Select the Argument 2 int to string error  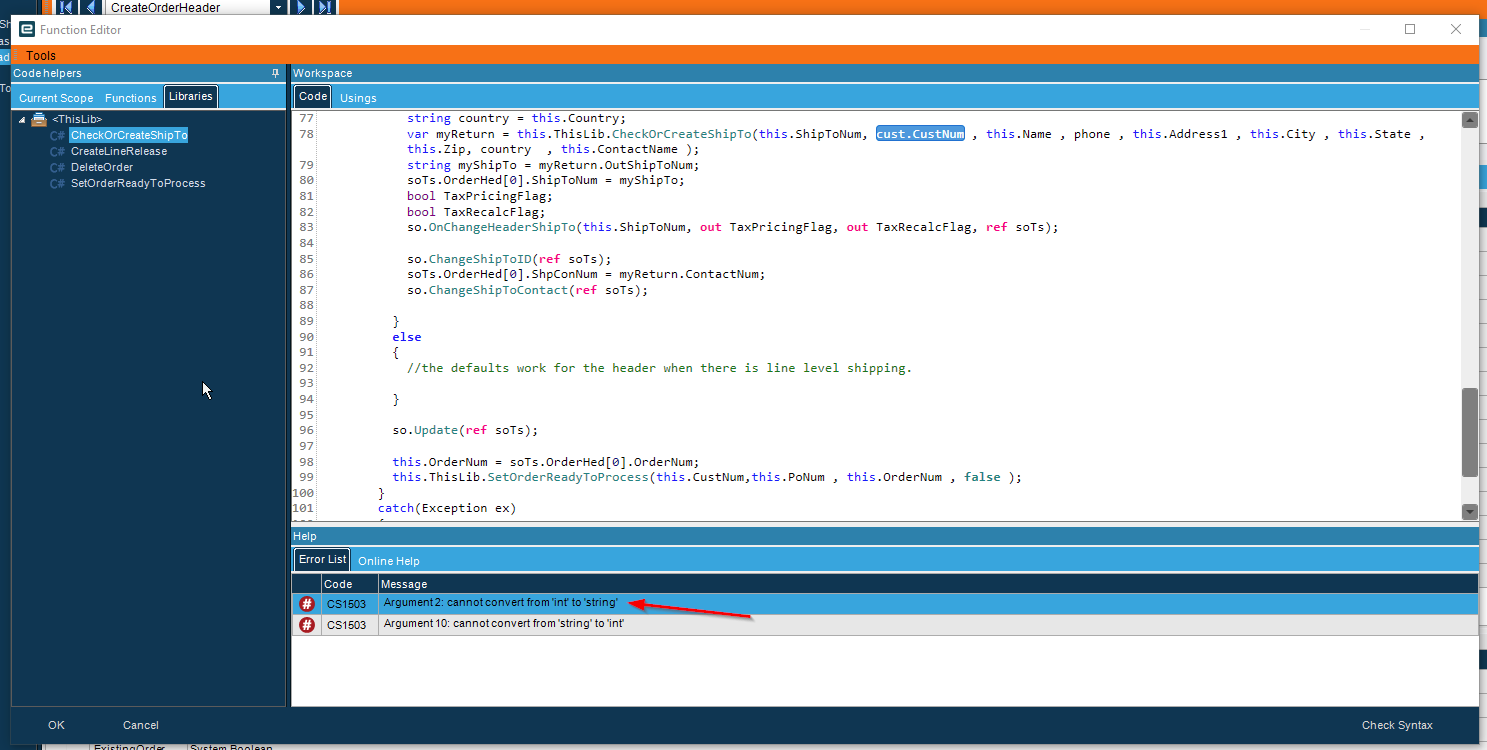point(502,603)
